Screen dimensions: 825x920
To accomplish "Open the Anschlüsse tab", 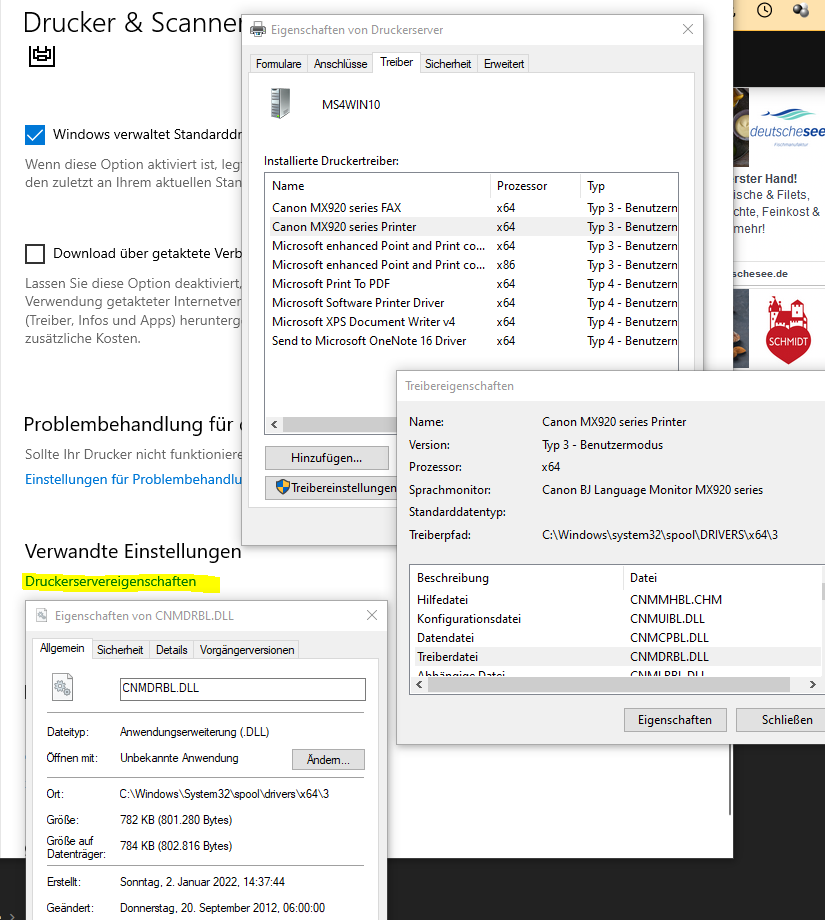I will coord(340,63).
